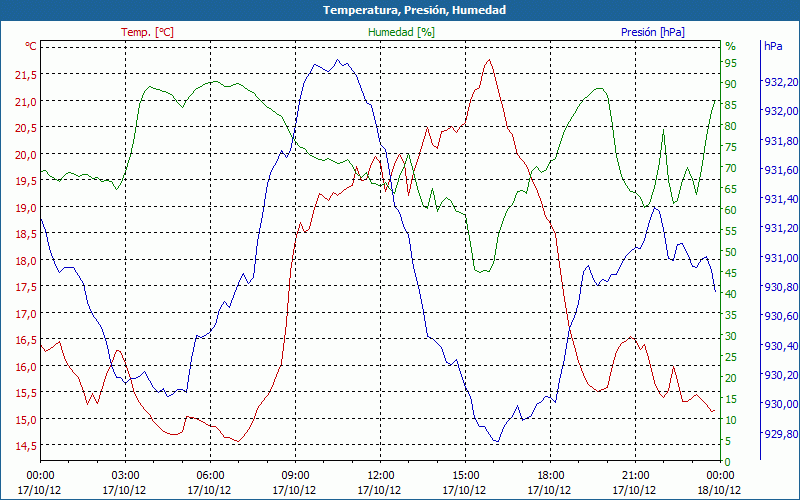
Task: Click the 931,20 pressure axis value
Action: click(x=781, y=229)
